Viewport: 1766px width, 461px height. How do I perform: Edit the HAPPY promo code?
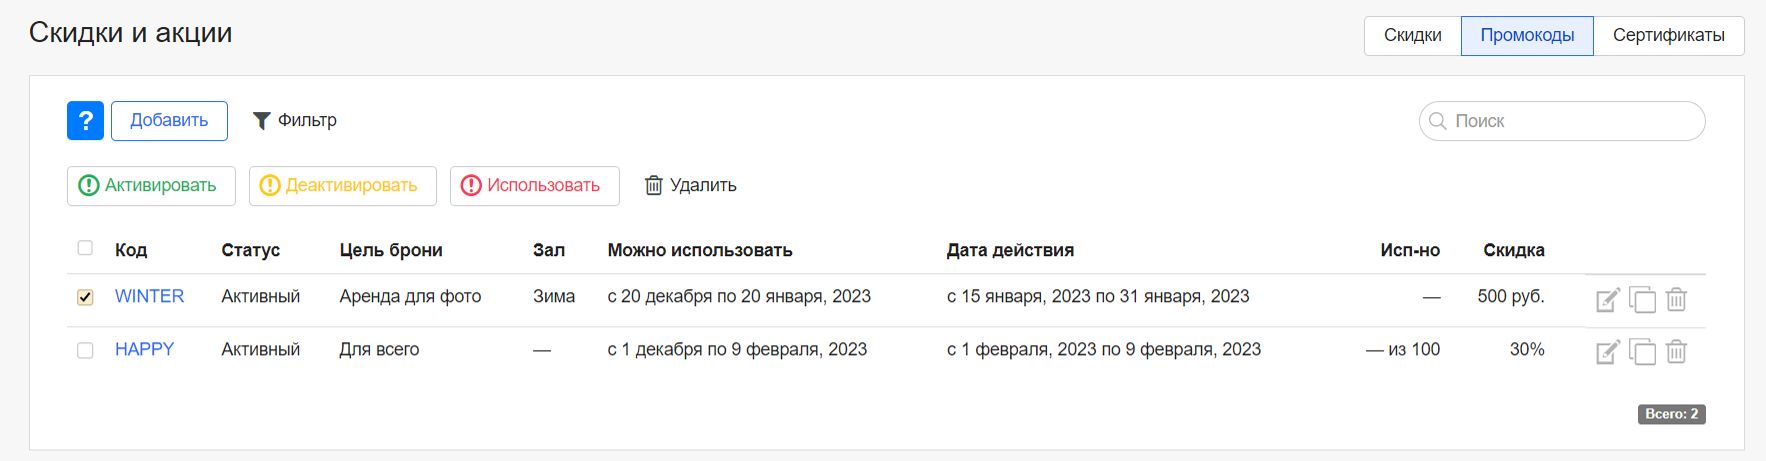(x=1607, y=352)
